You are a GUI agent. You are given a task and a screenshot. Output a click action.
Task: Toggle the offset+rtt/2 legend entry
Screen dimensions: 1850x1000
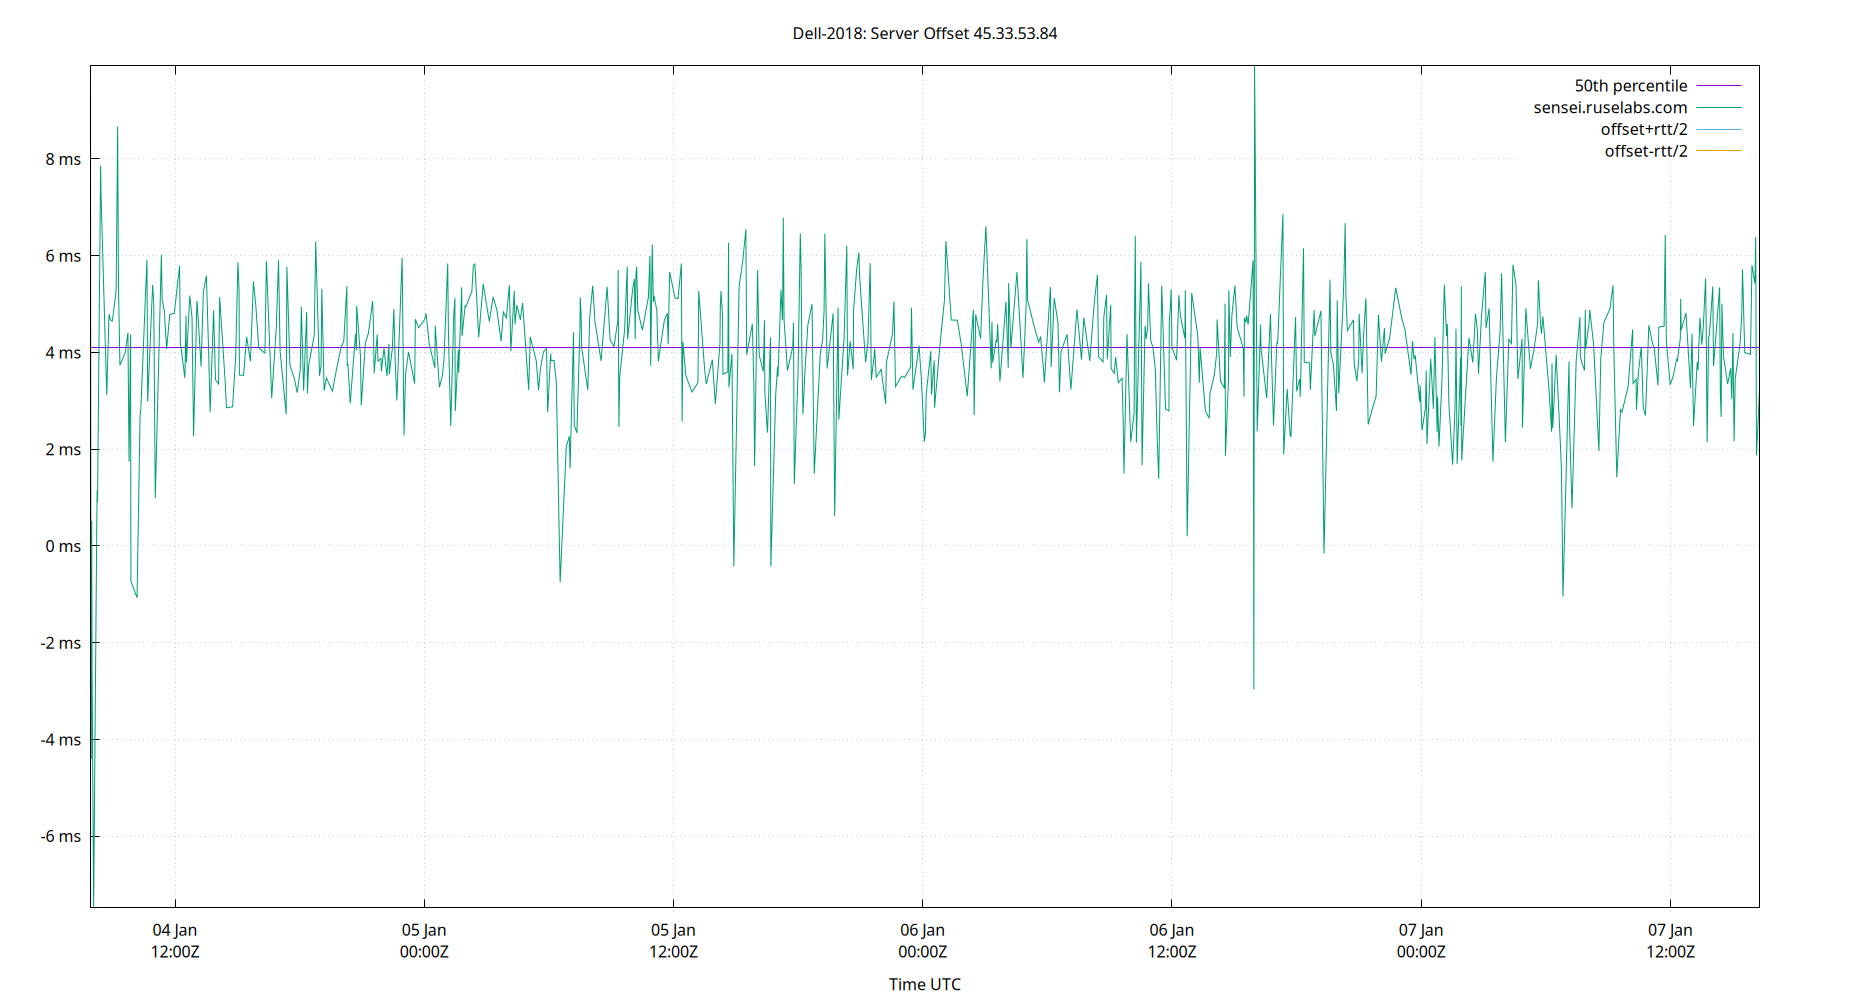[x=1644, y=128]
